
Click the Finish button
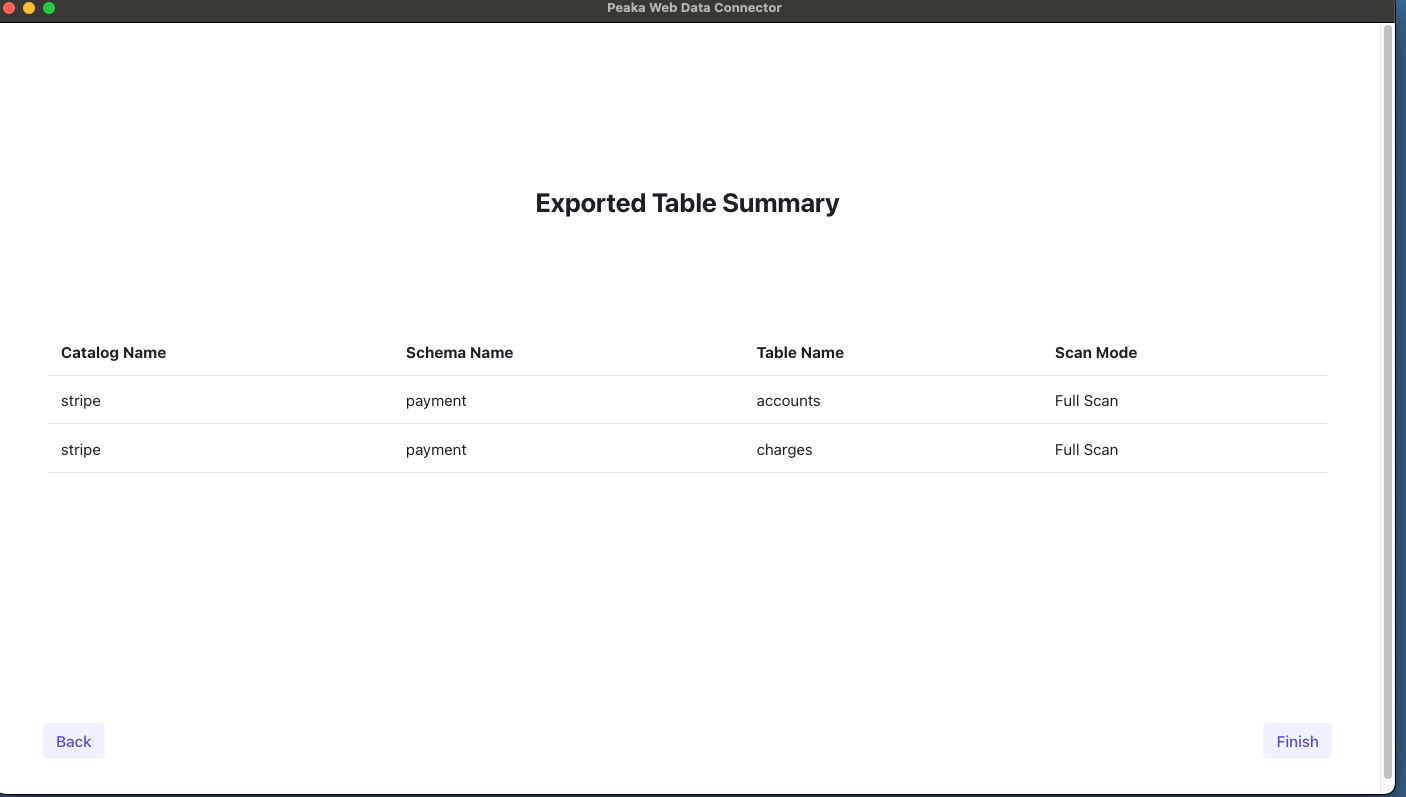point(1297,741)
